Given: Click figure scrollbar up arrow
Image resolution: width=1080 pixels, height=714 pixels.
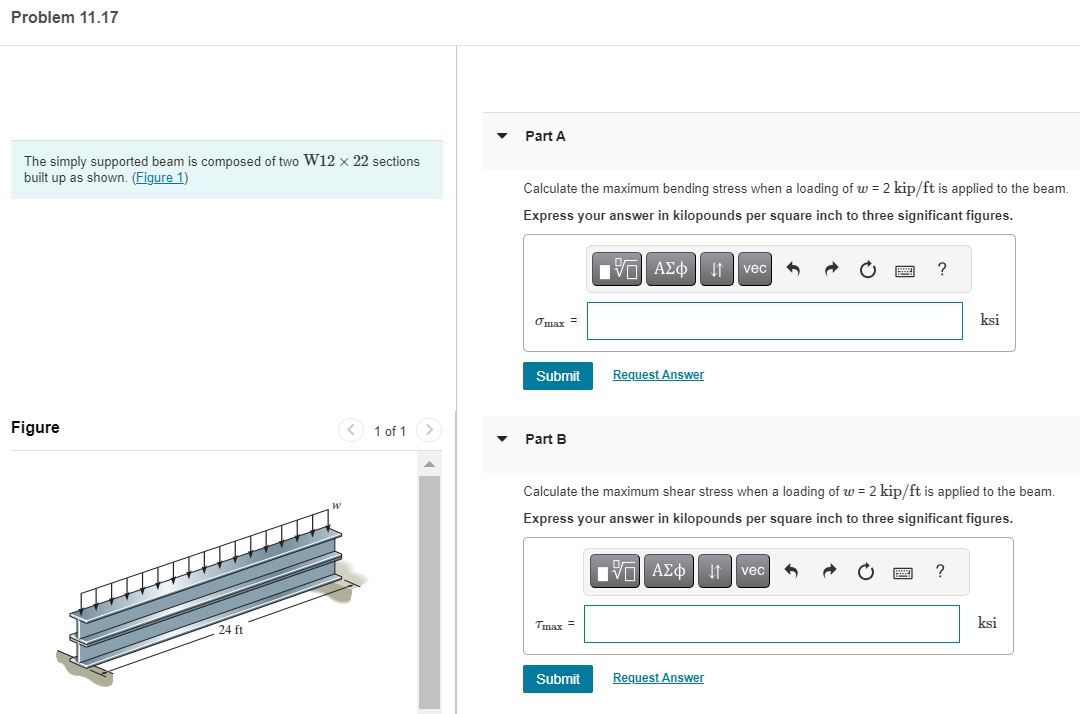Looking at the screenshot, I should (x=429, y=464).
